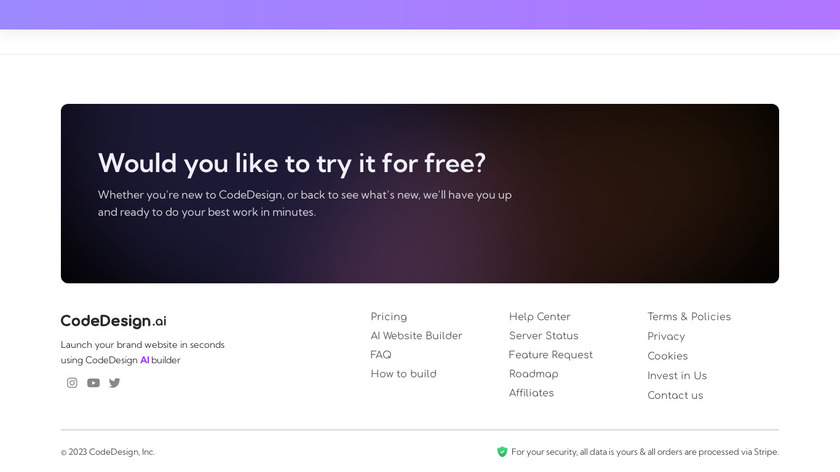Open the FAQ link
Viewport: 840px width, 472px height.
tap(381, 355)
